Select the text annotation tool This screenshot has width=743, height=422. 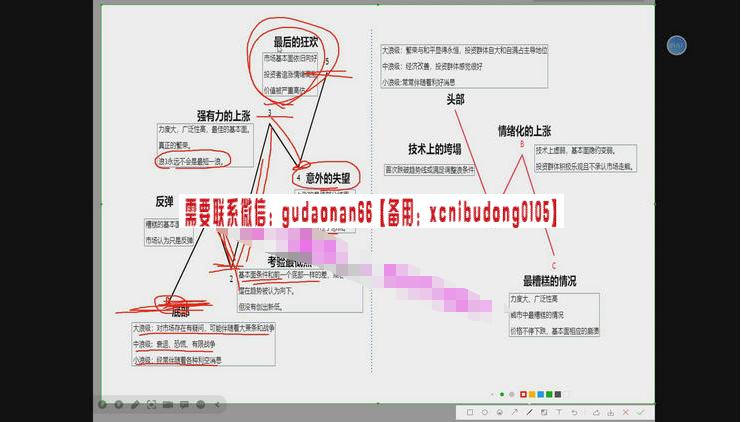click(x=559, y=412)
